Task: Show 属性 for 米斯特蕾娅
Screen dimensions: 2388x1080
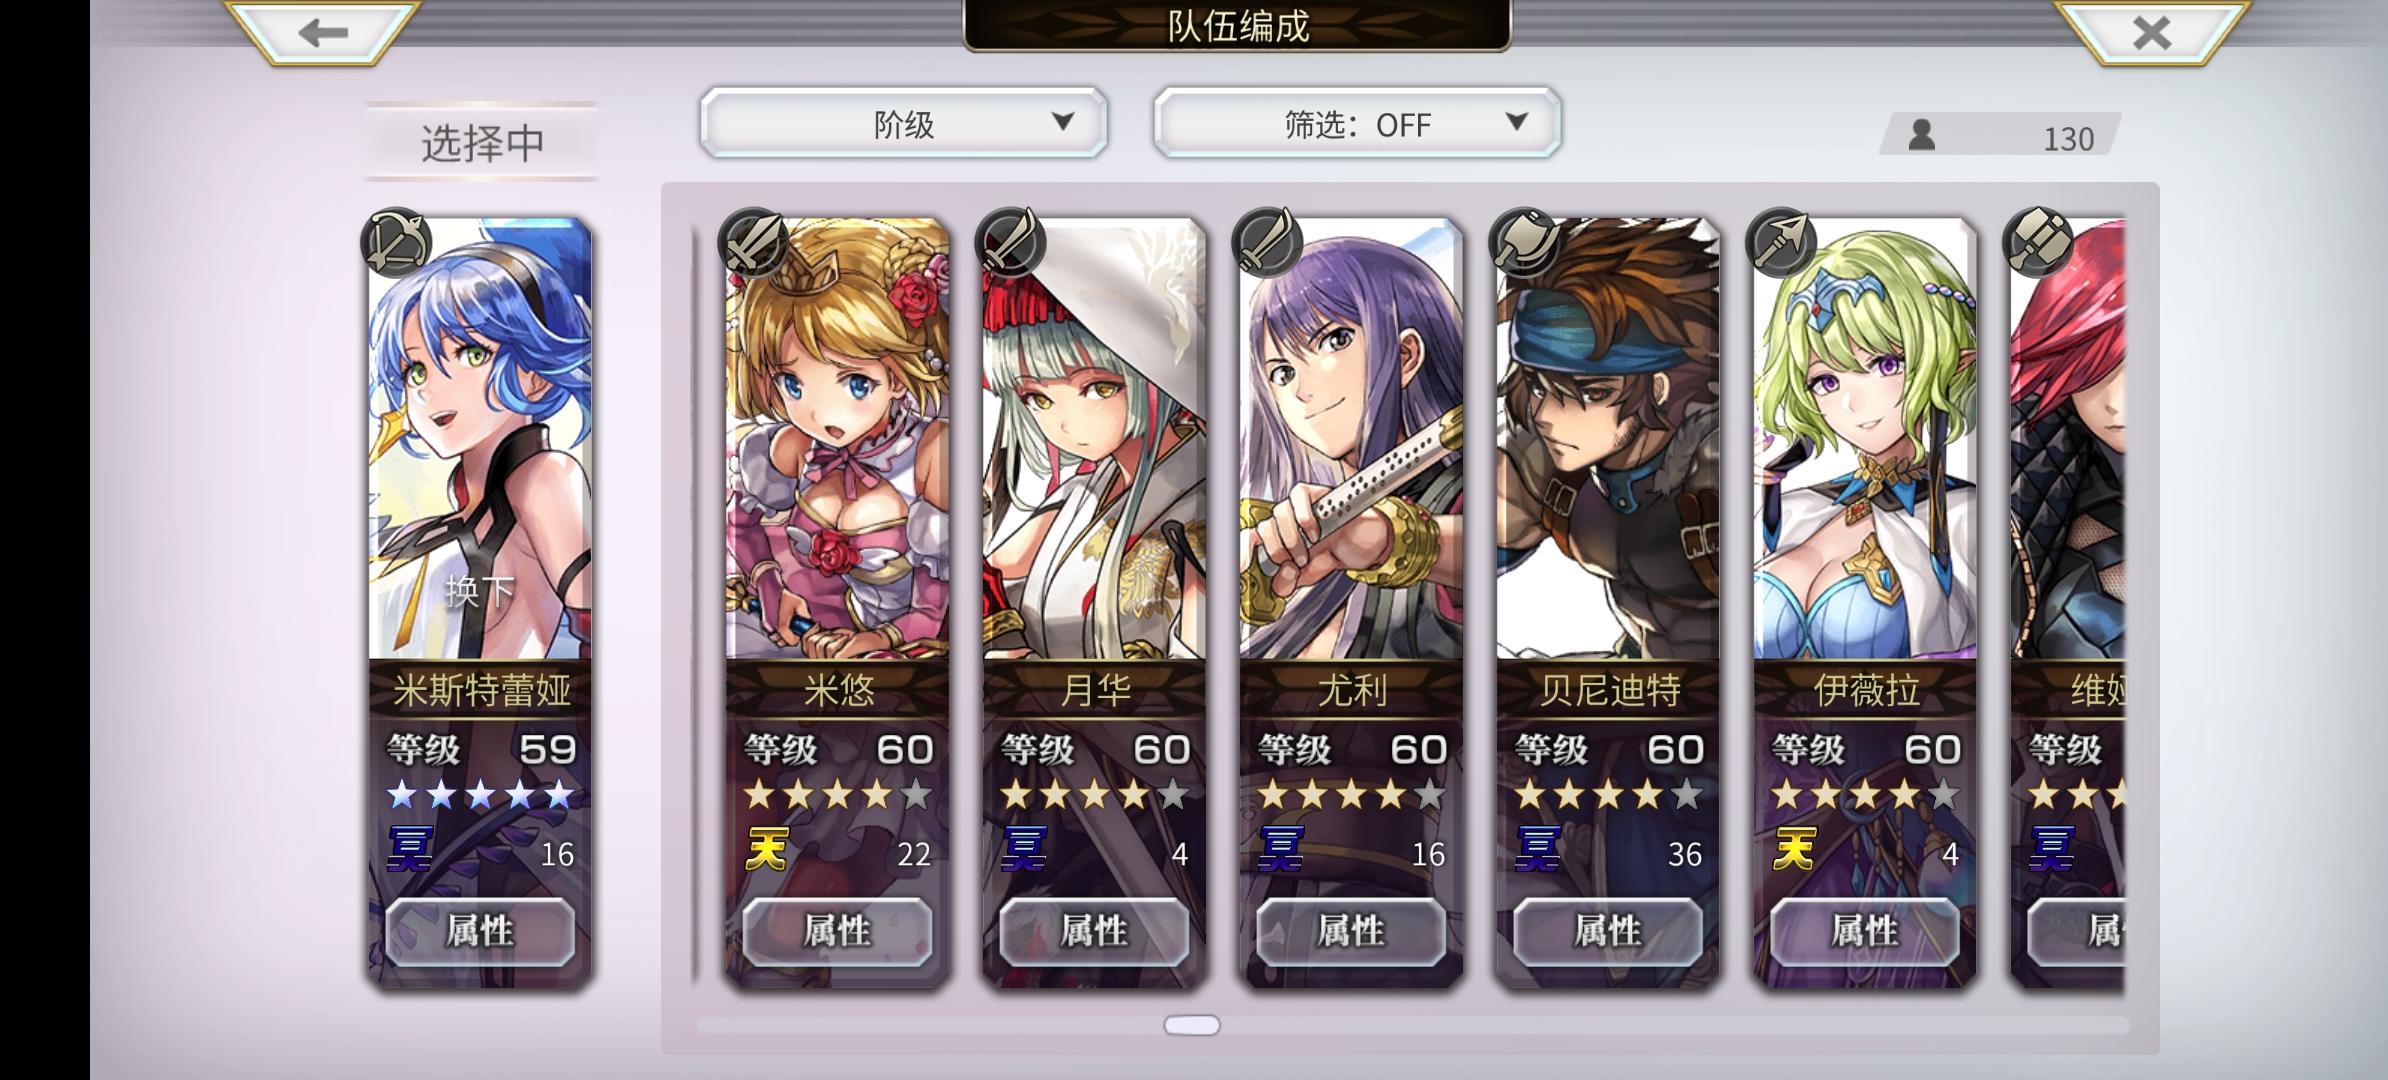Action: (480, 932)
